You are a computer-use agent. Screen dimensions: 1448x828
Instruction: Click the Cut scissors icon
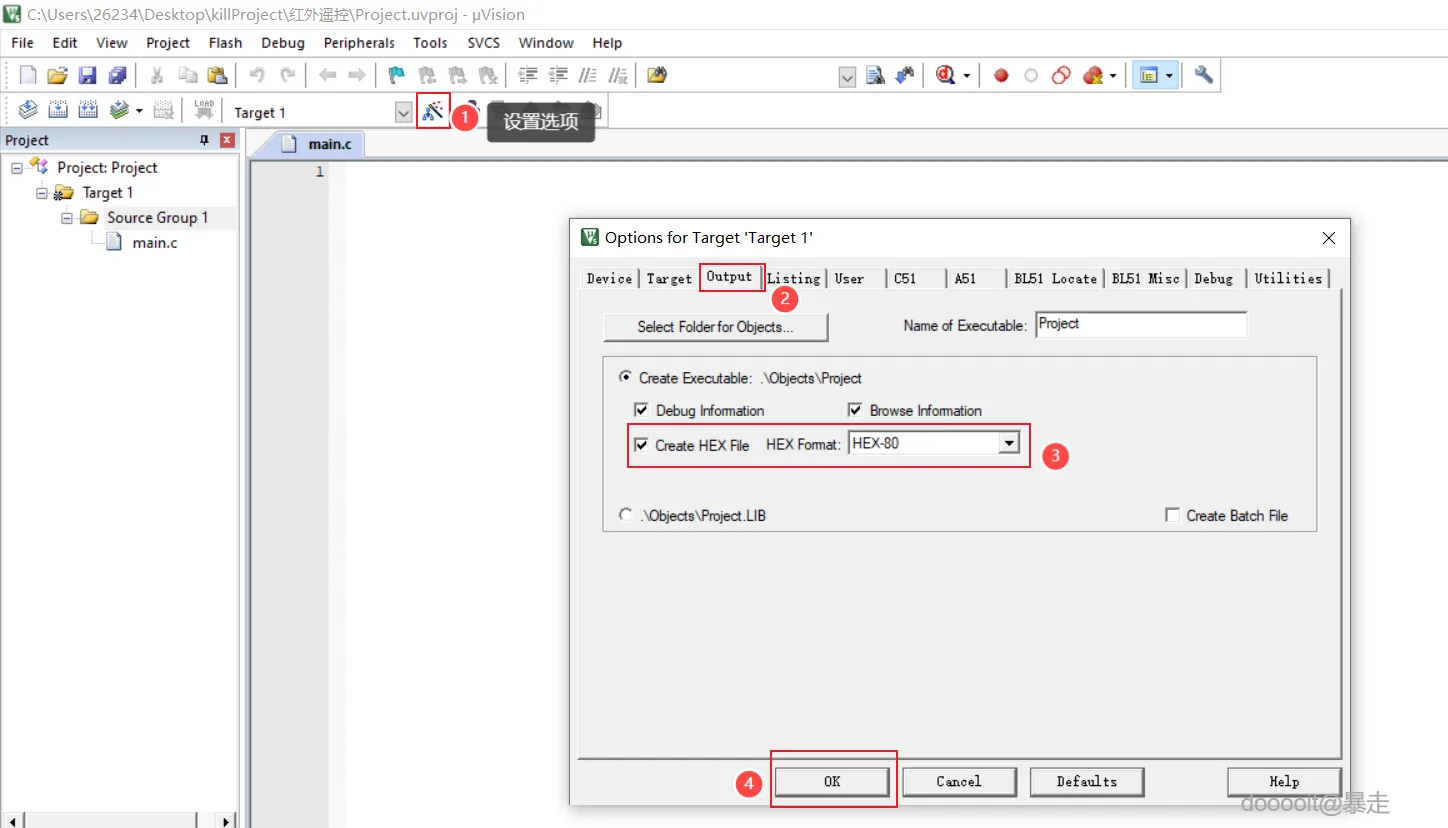(157, 75)
